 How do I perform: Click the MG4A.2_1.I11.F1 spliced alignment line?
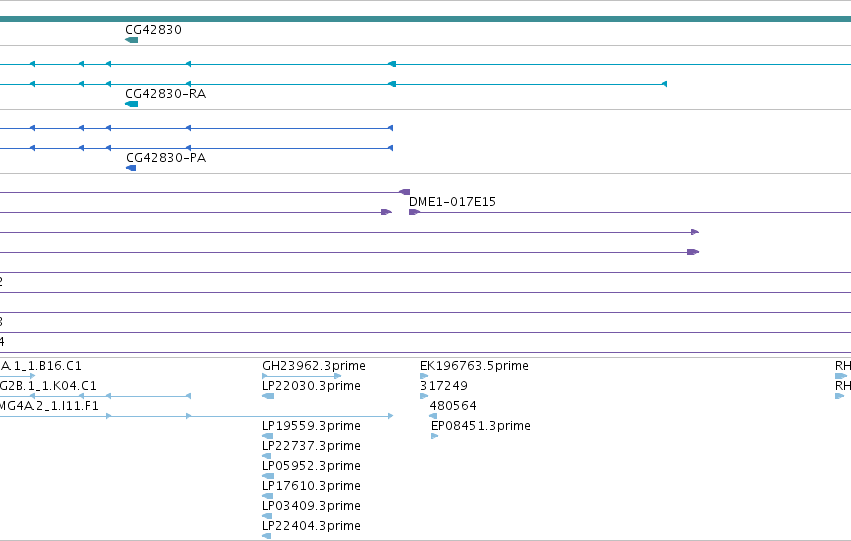(196, 416)
